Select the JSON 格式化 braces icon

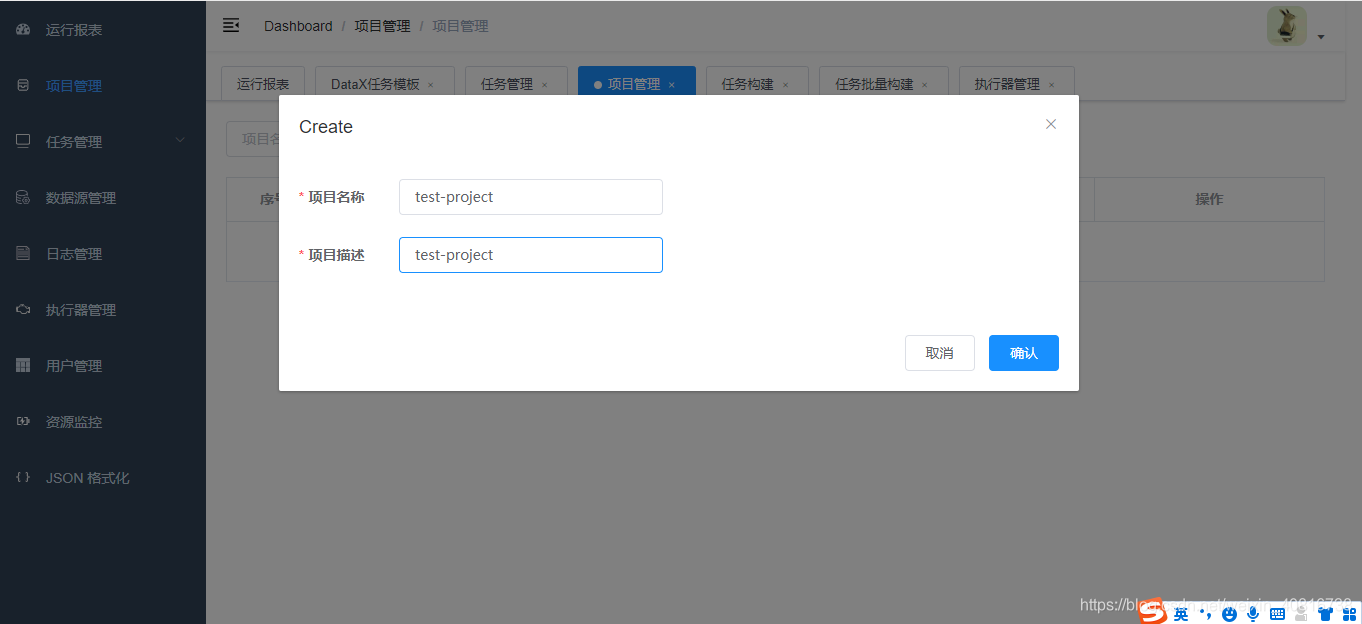click(x=23, y=477)
